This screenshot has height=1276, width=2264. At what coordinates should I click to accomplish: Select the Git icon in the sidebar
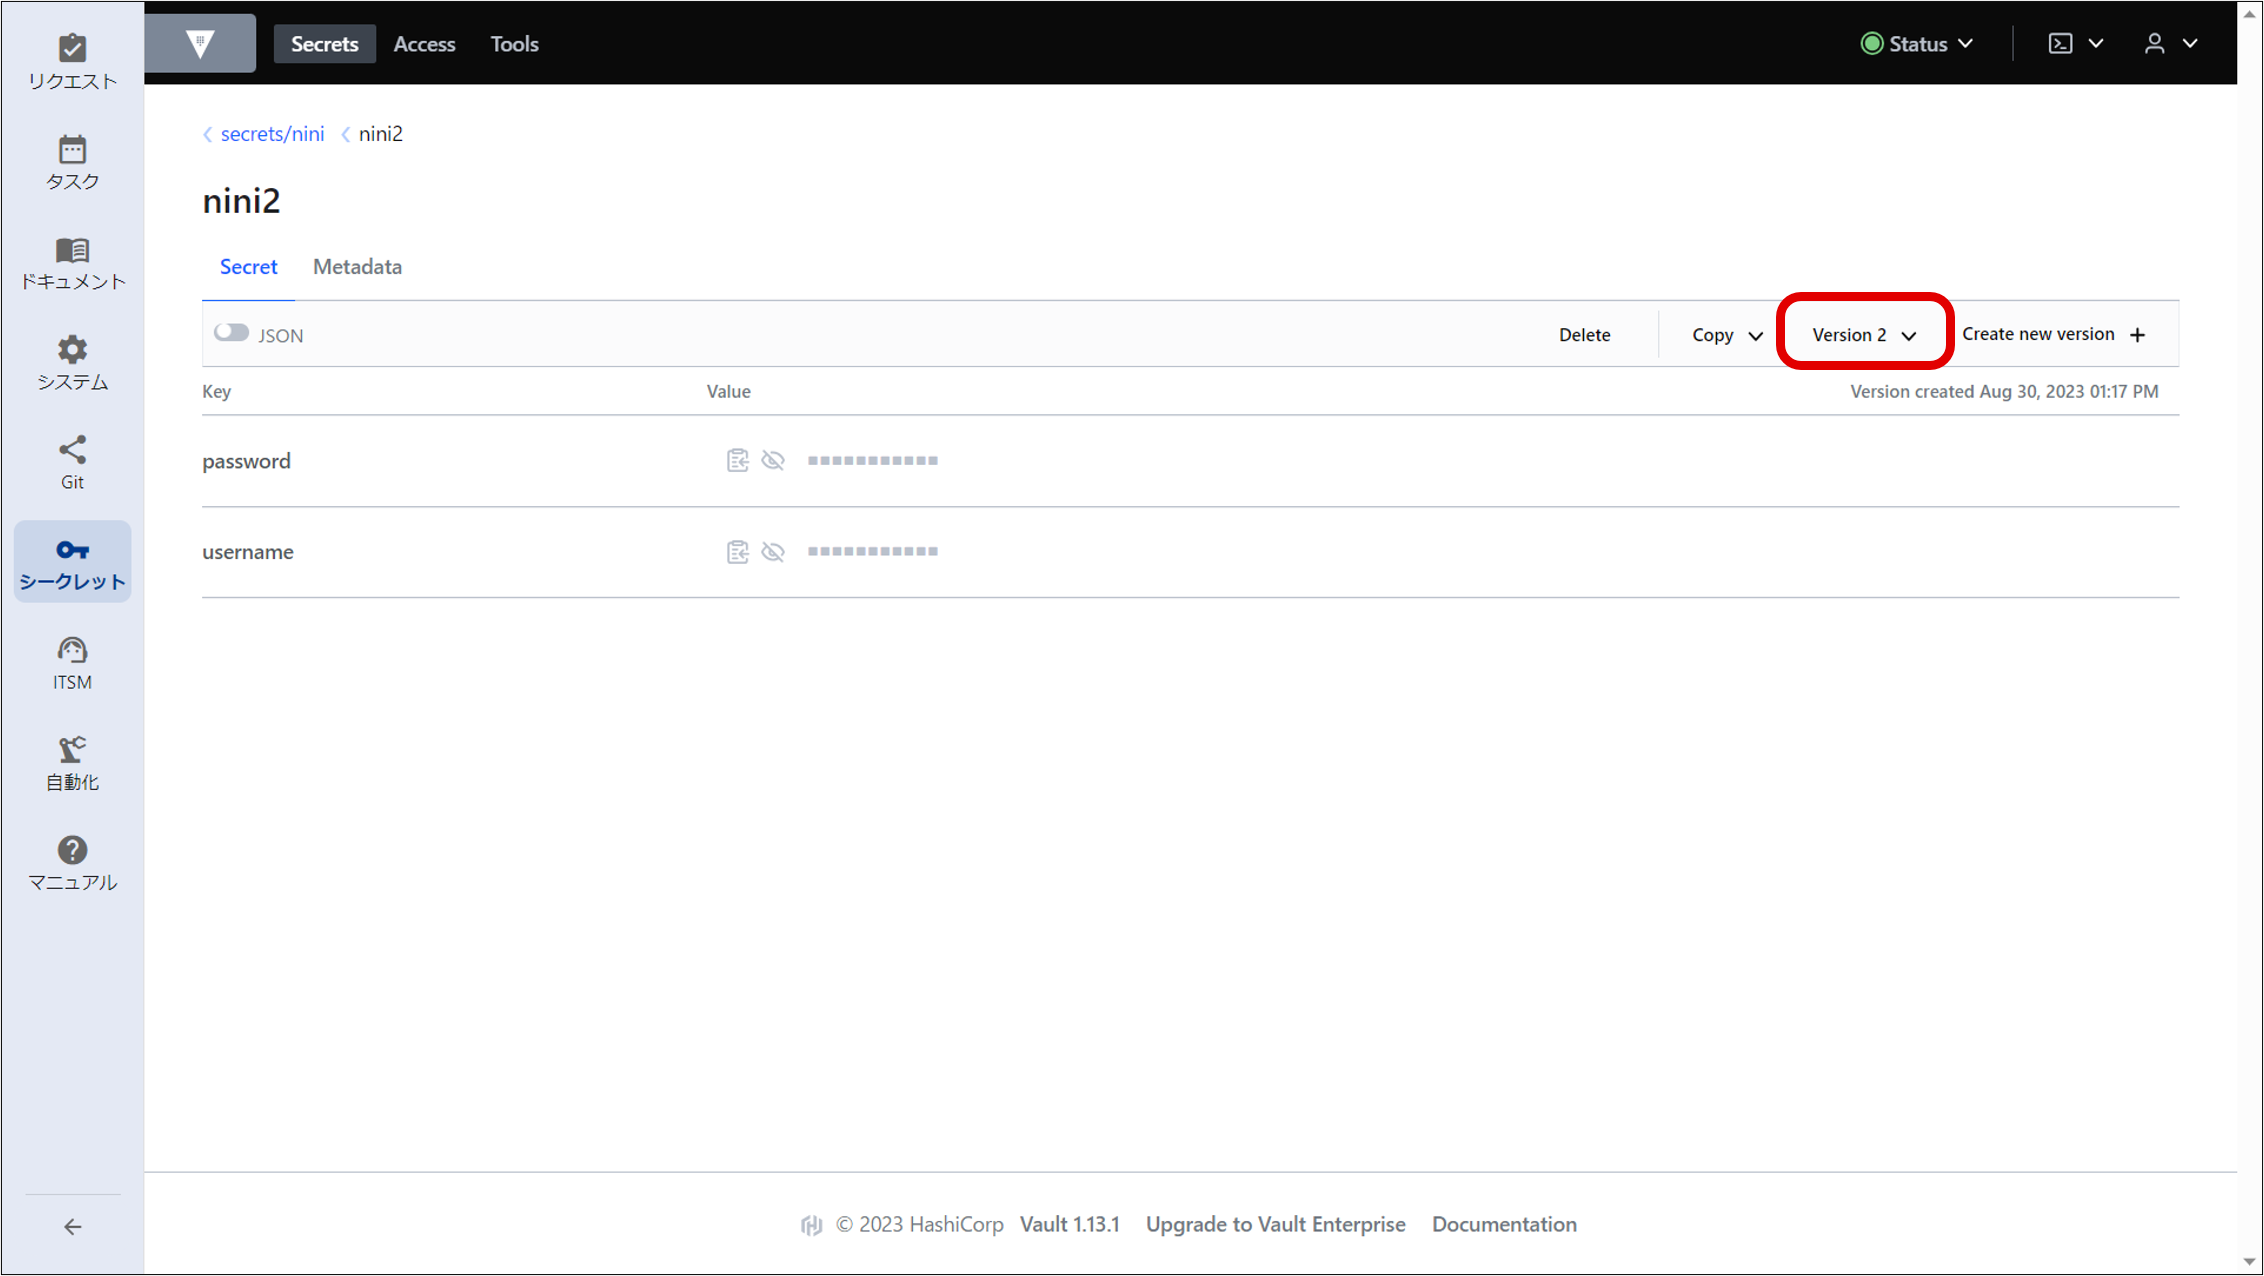coord(71,460)
